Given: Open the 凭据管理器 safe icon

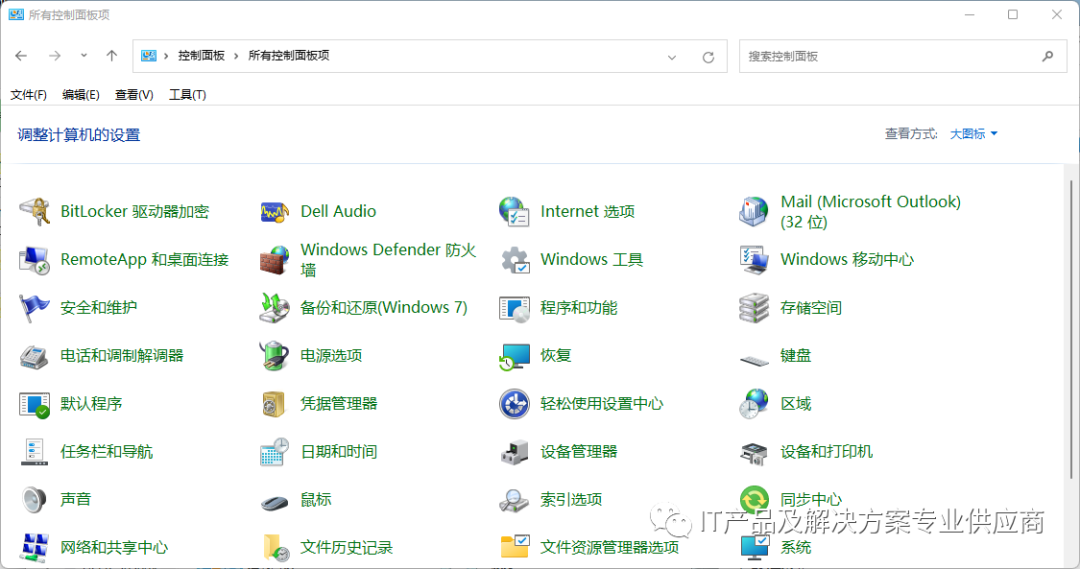Looking at the screenshot, I should pyautogui.click(x=274, y=404).
